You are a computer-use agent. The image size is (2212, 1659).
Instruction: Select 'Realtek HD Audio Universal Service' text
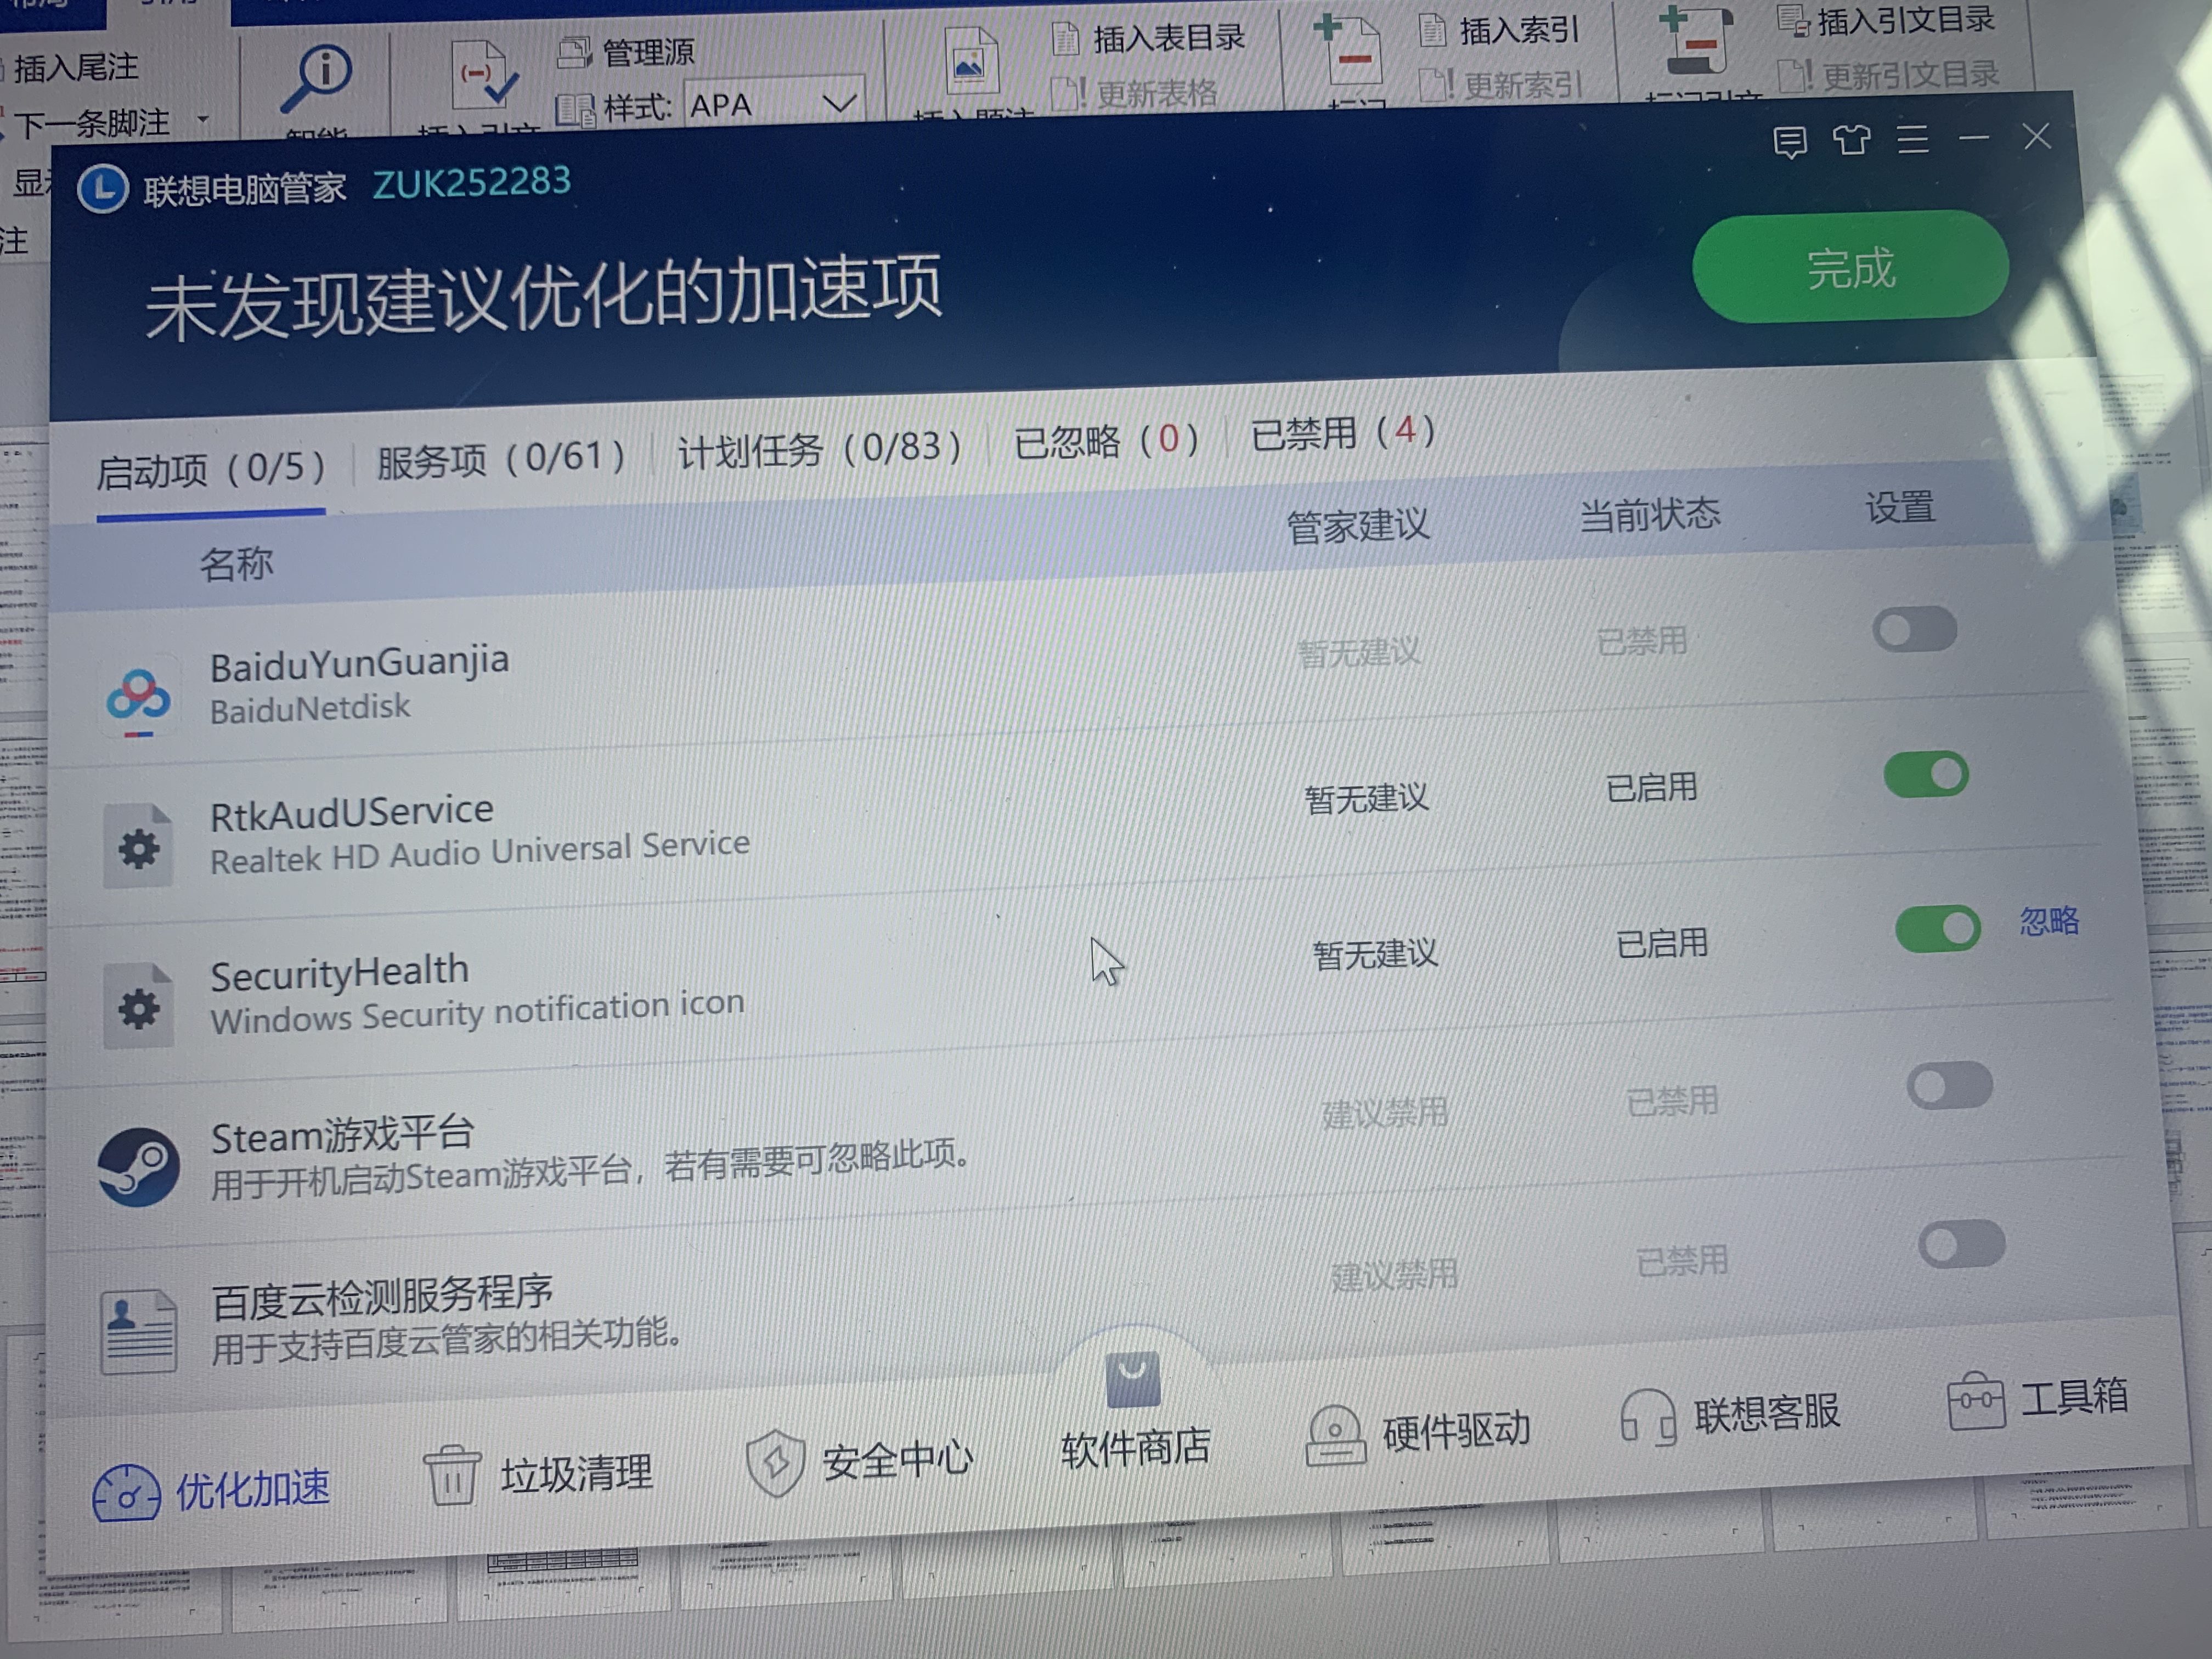pos(480,852)
